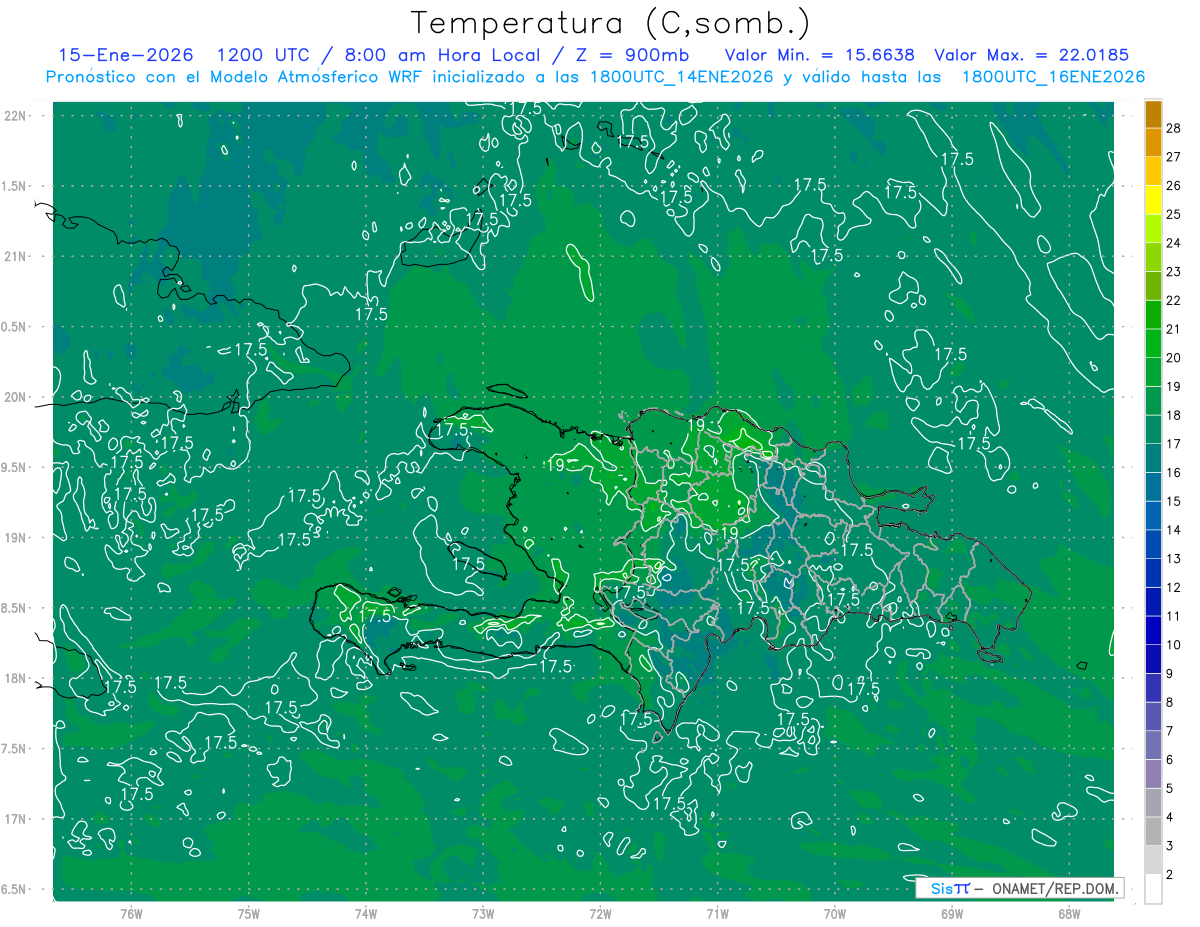Click the "21N" latitude axis label
Screen dimensions: 1200x927
pos(14,256)
